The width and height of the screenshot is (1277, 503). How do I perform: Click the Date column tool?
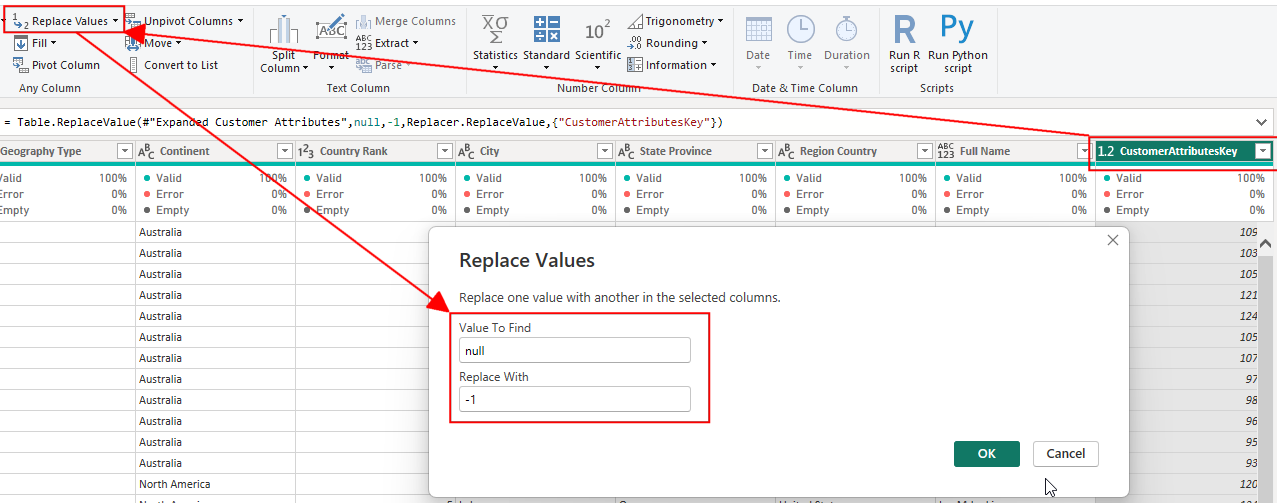758,43
